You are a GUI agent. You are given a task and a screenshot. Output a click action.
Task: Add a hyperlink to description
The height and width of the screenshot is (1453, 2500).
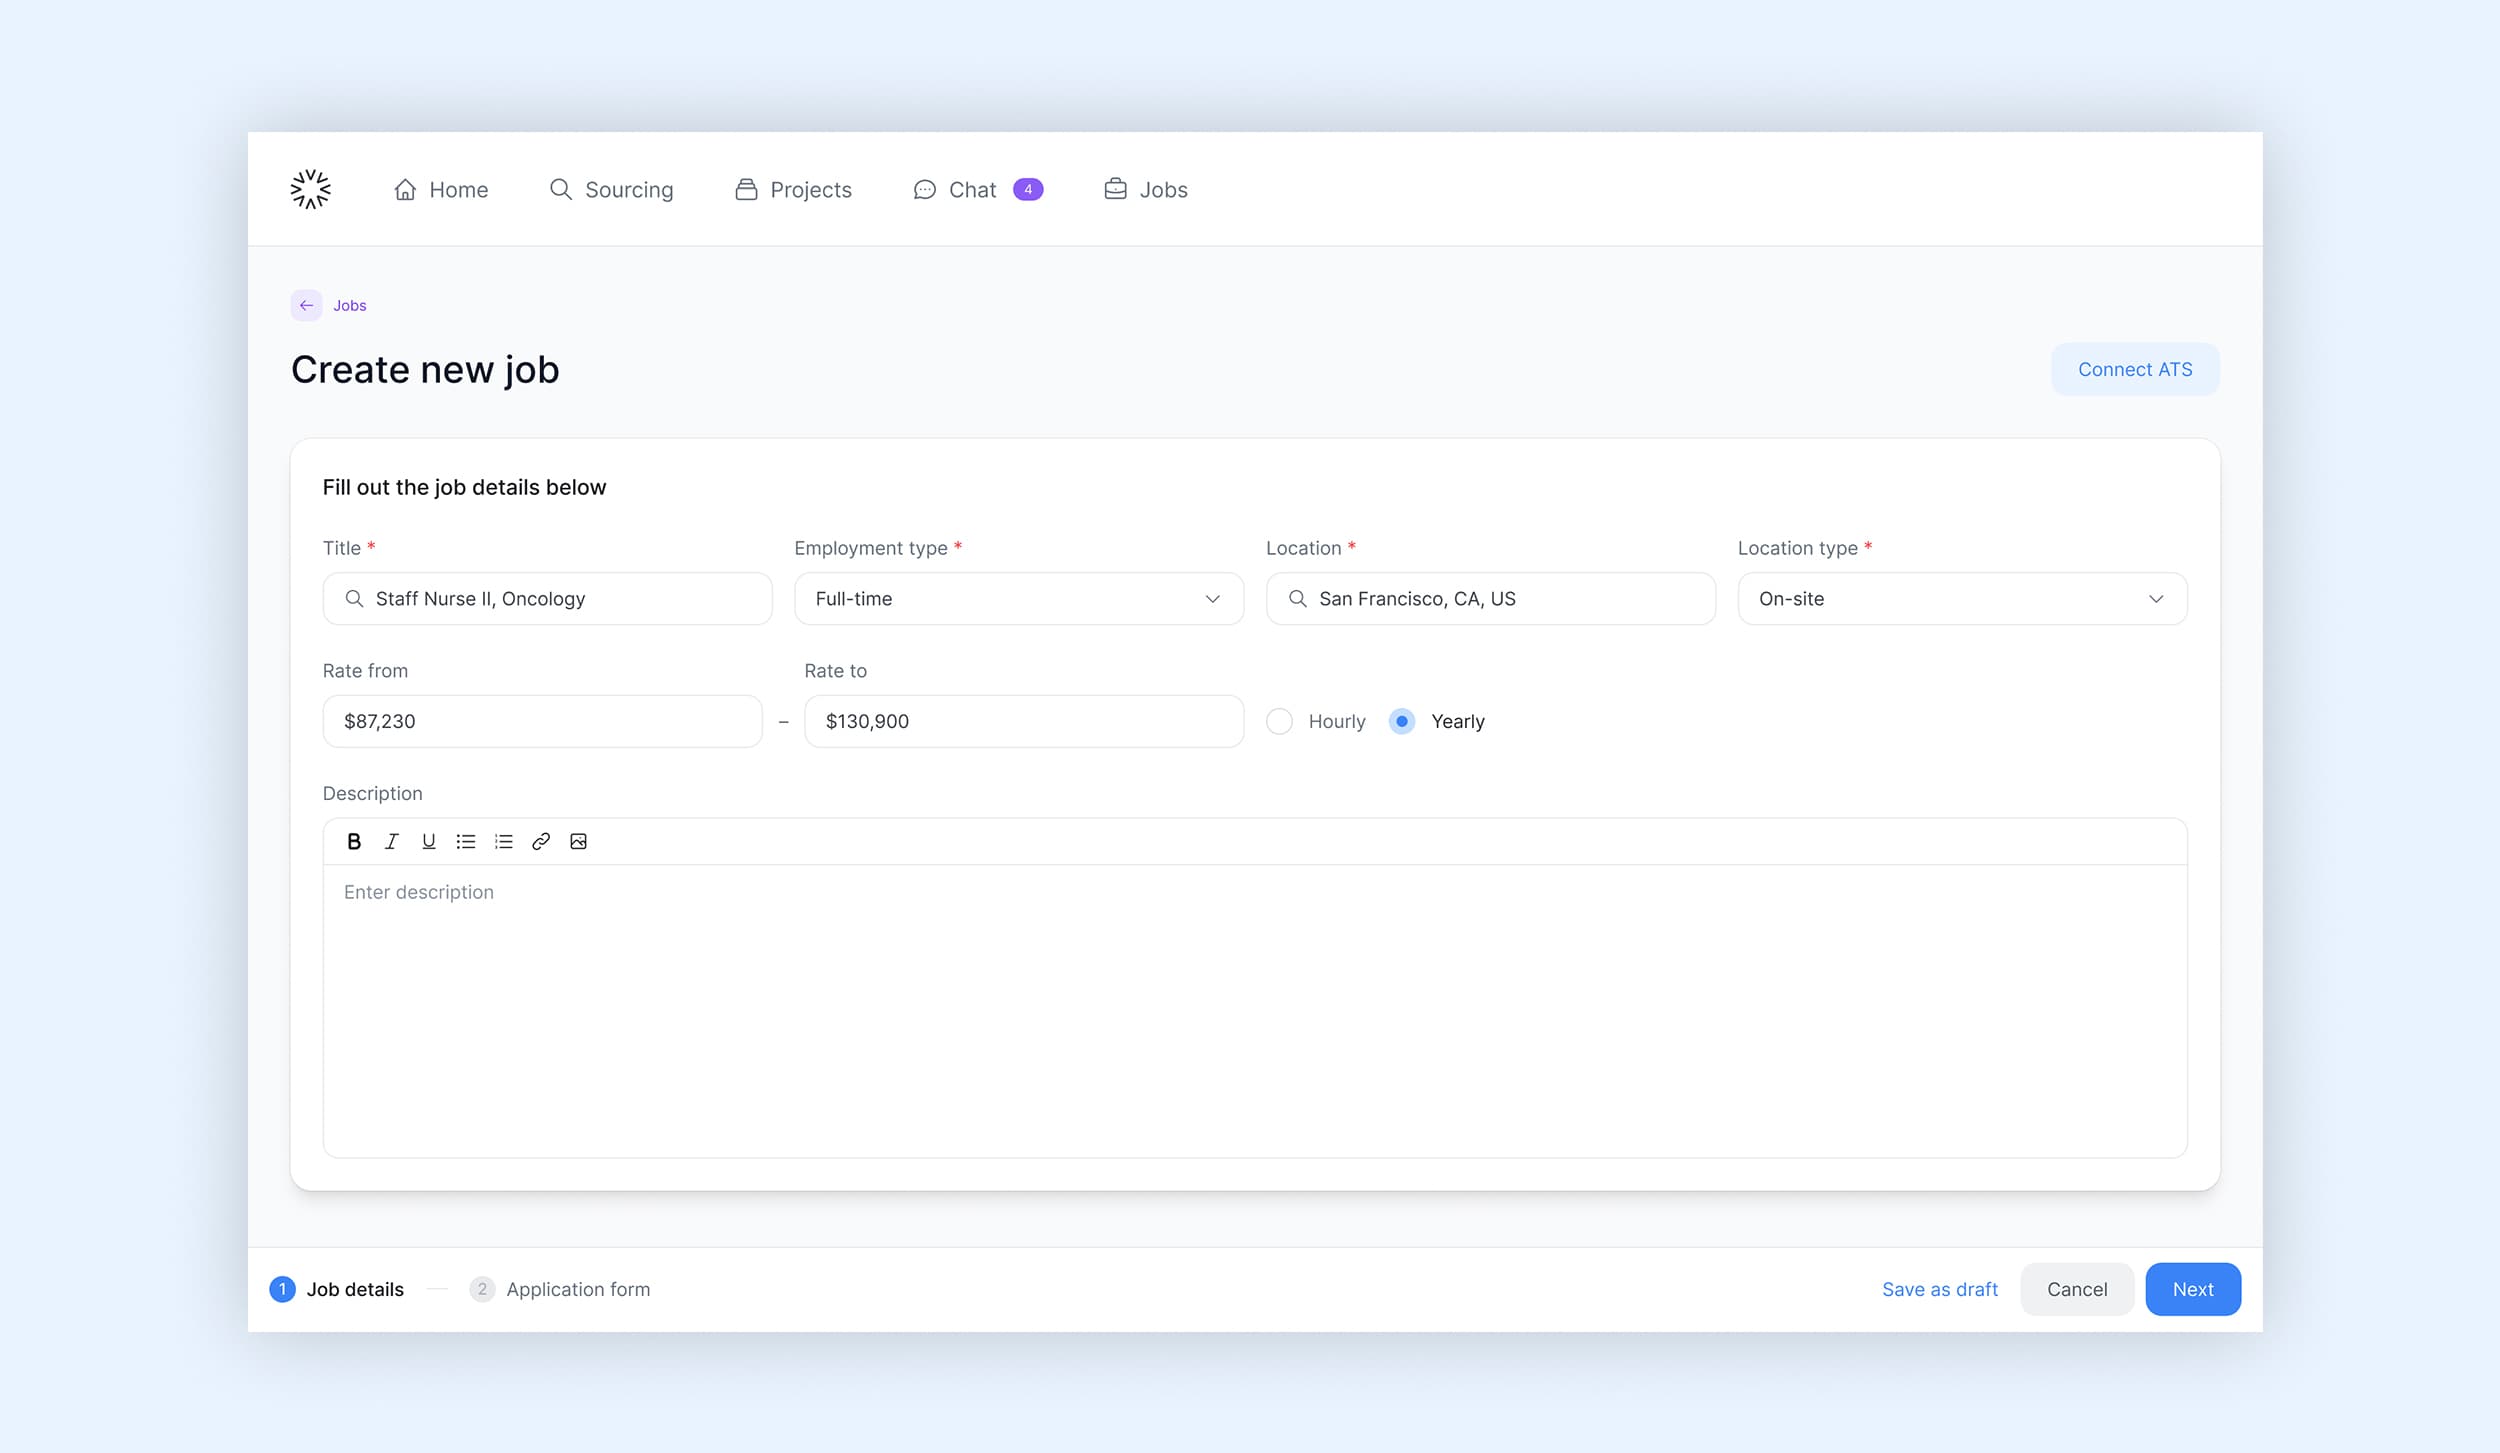[541, 841]
